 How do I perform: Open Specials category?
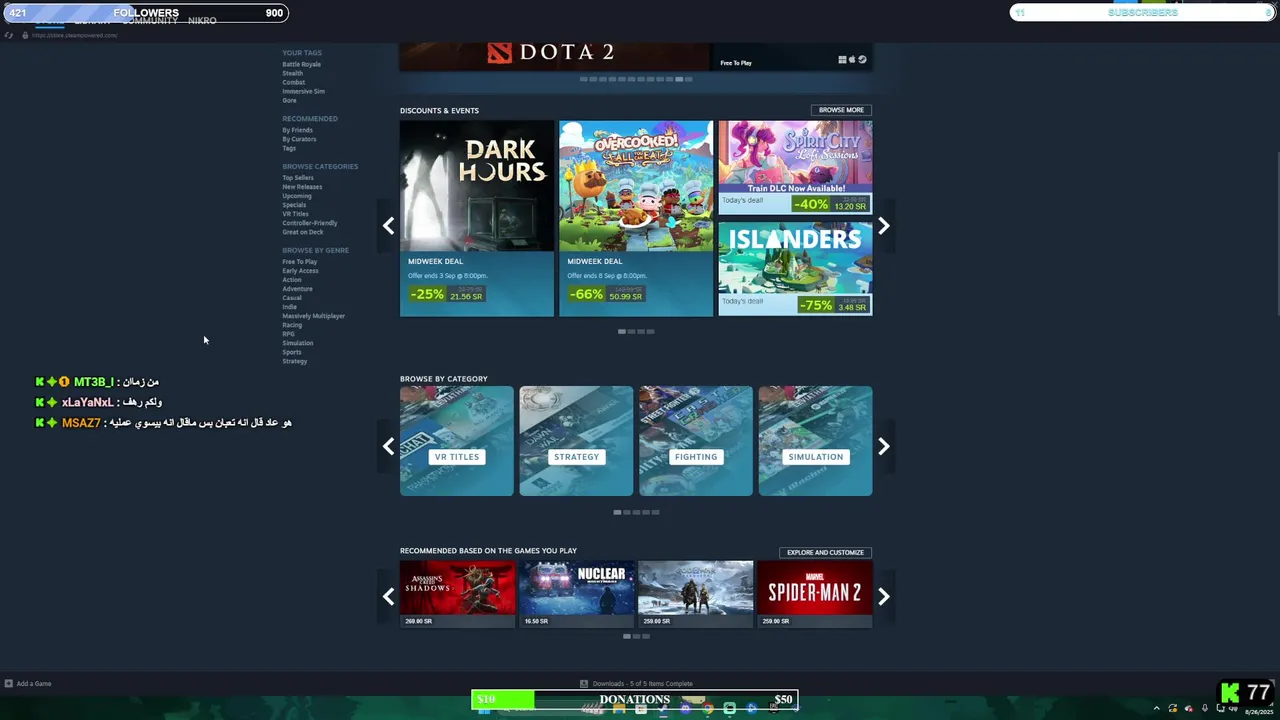pyautogui.click(x=294, y=205)
